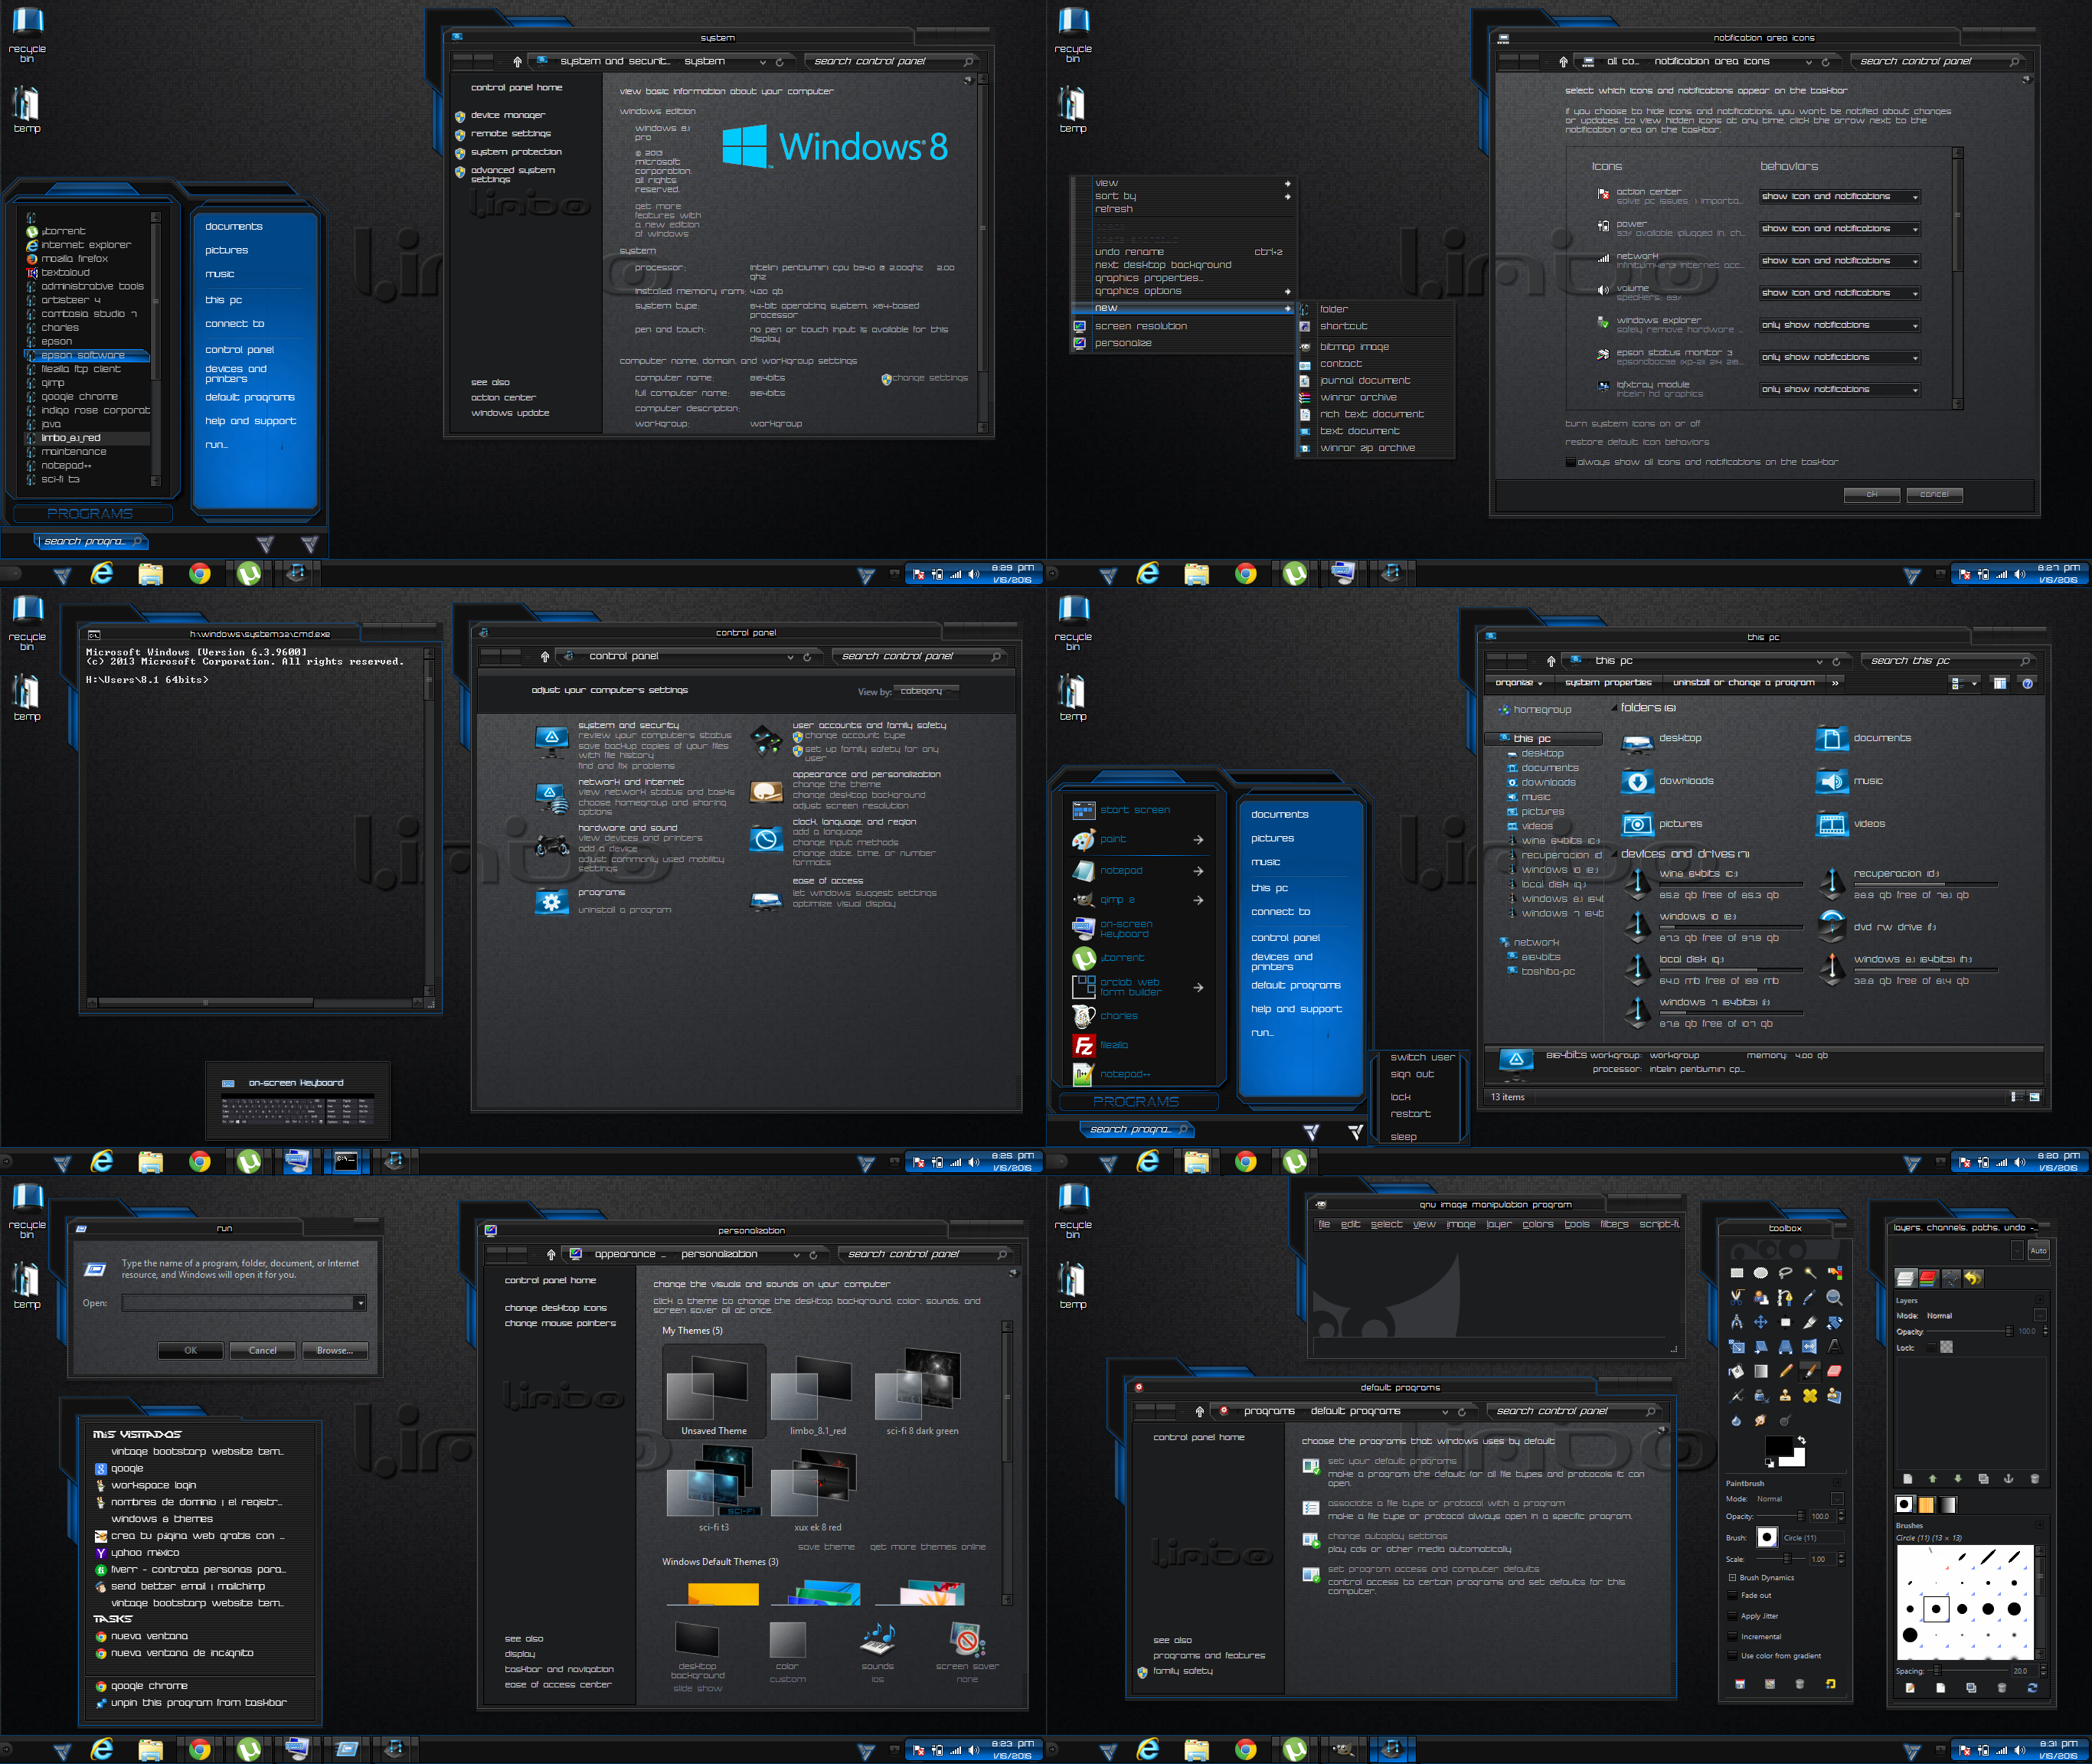Viewport: 2092px width, 1764px height.
Task: Expand the Brush Dynamics section
Action: click(1732, 1578)
